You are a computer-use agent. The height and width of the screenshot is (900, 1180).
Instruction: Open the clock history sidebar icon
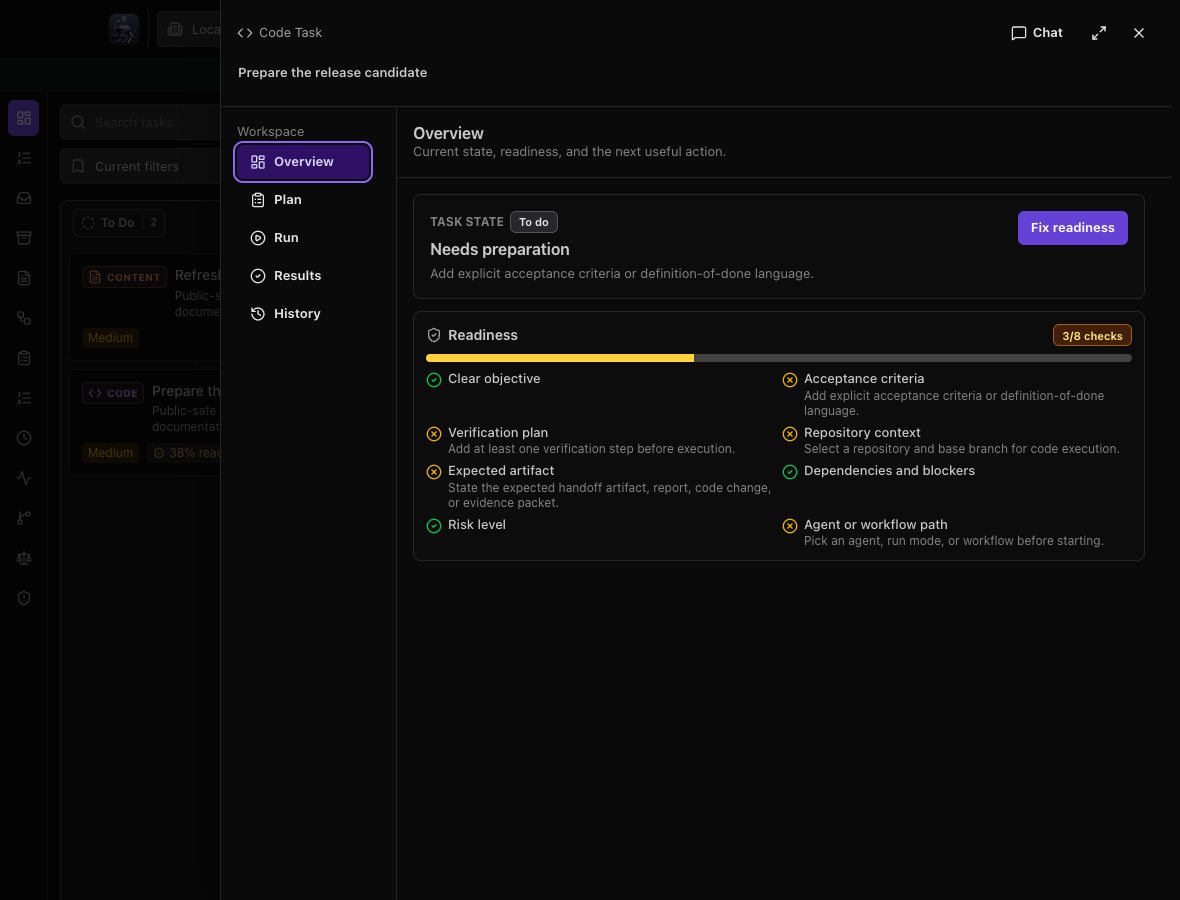[24, 438]
